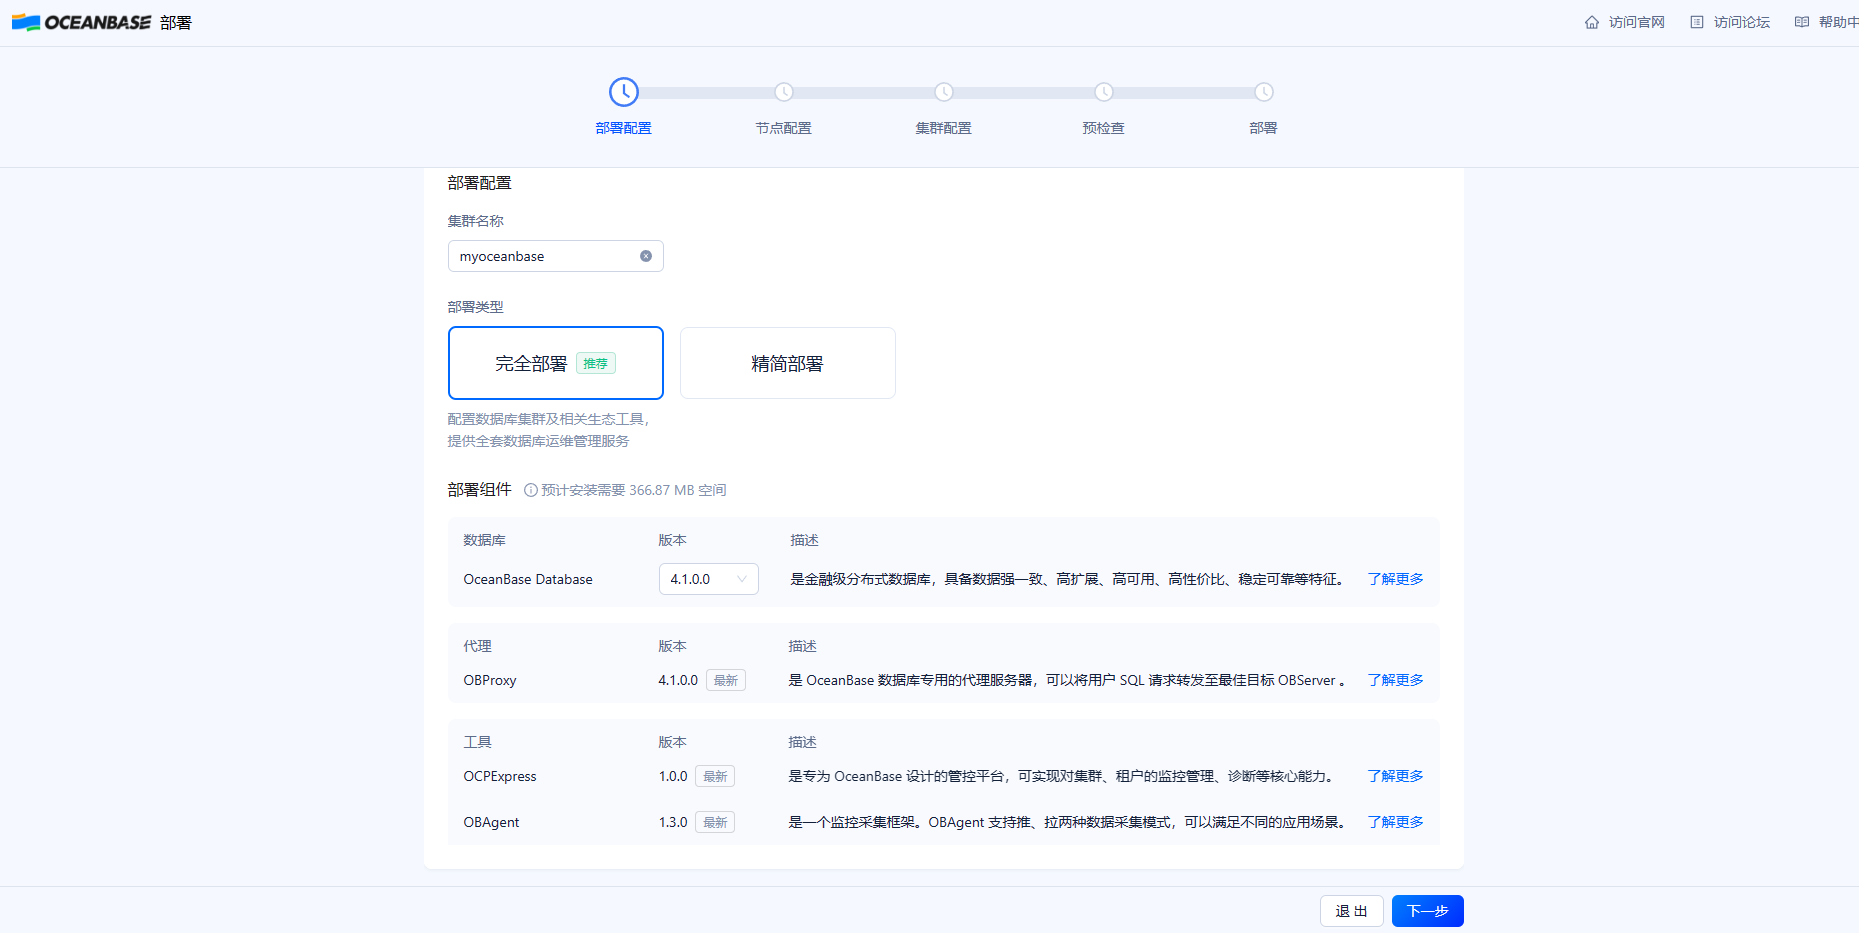Click the 推荐 tag on 完全部署
The height and width of the screenshot is (933, 1859).
pos(596,363)
